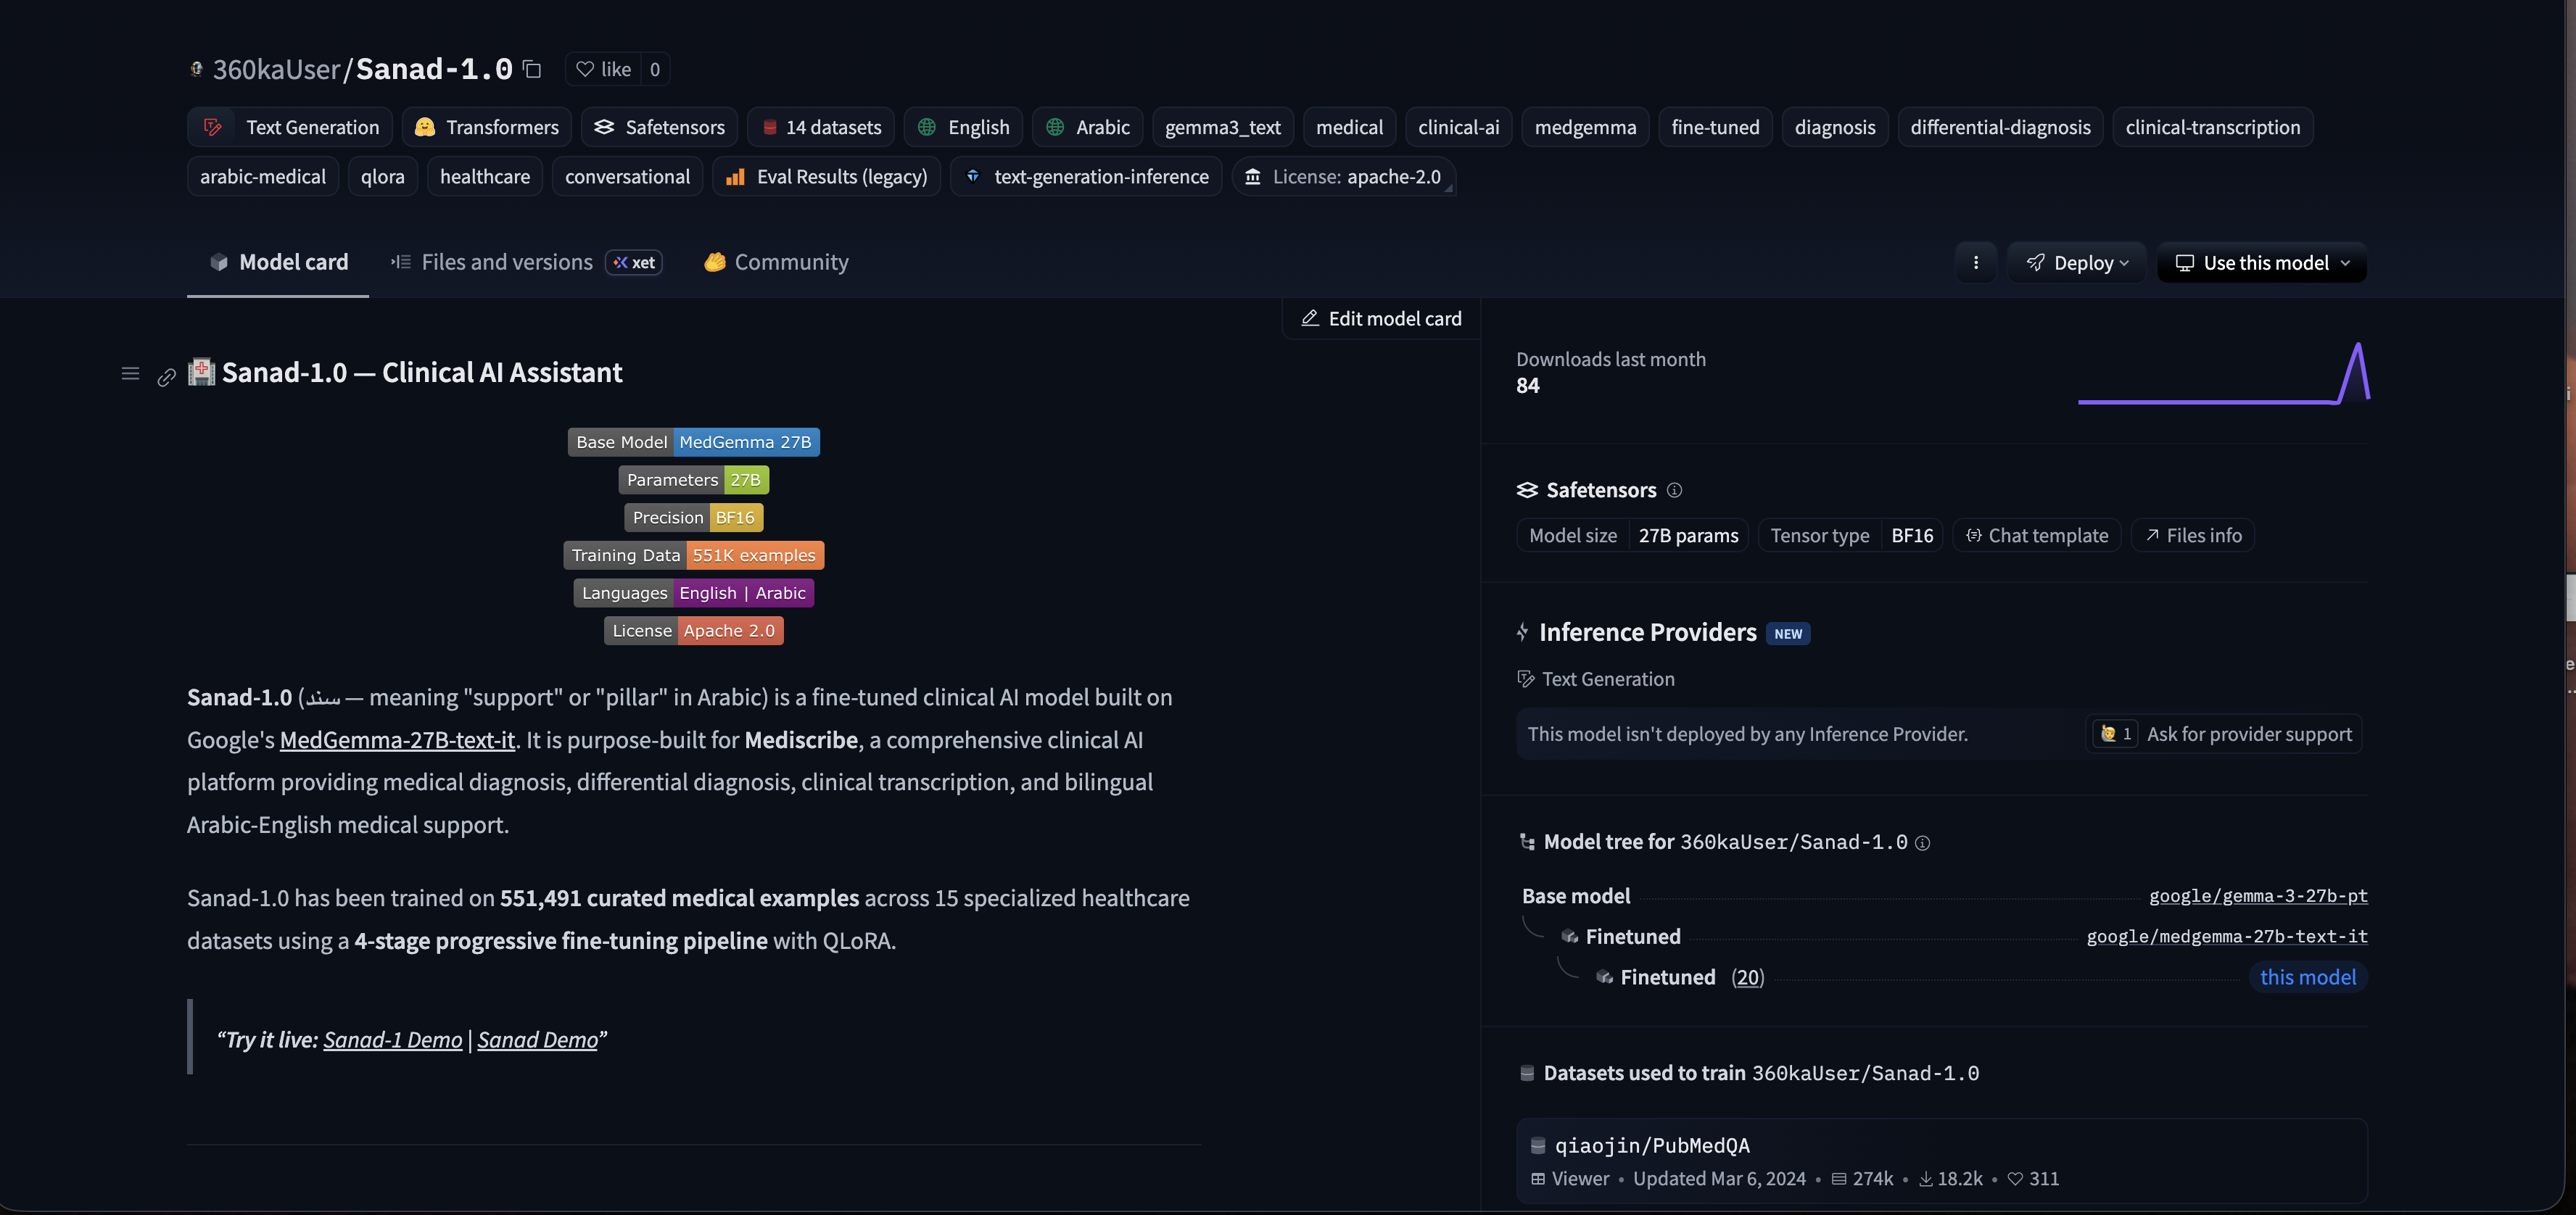
Task: Click the downloads last month chart
Action: click(2224, 373)
